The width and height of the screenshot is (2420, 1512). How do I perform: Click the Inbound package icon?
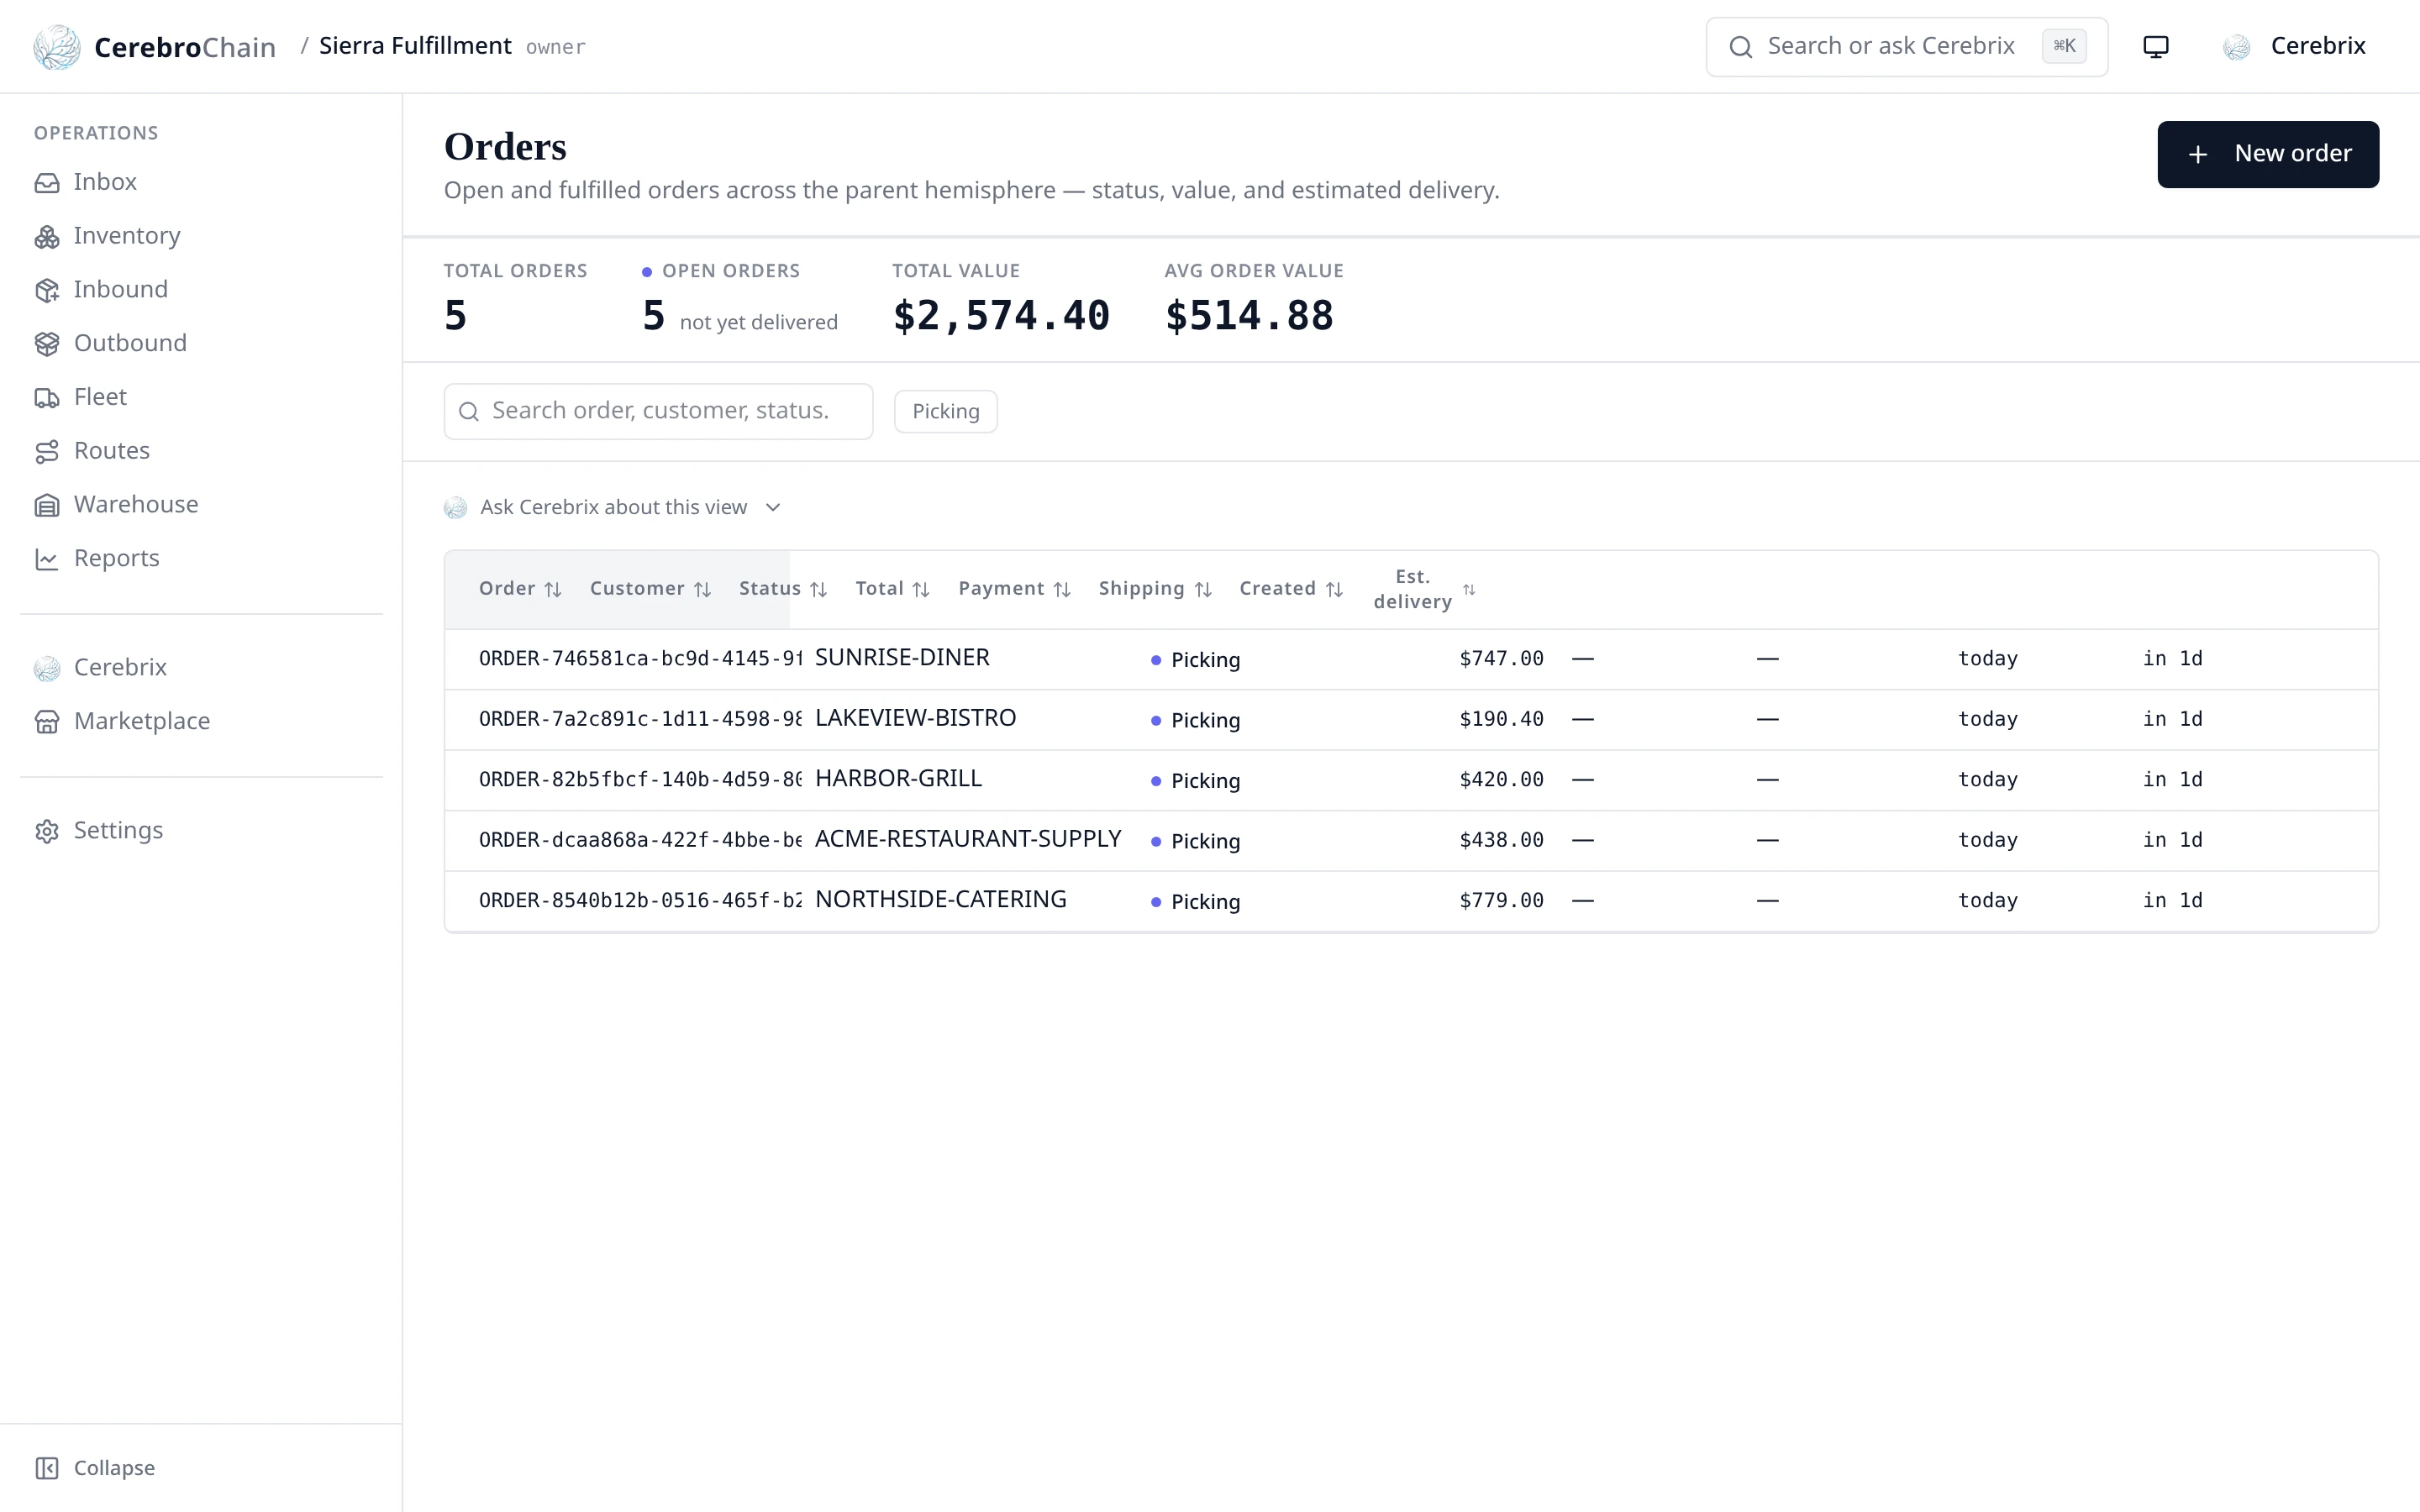pos(47,290)
